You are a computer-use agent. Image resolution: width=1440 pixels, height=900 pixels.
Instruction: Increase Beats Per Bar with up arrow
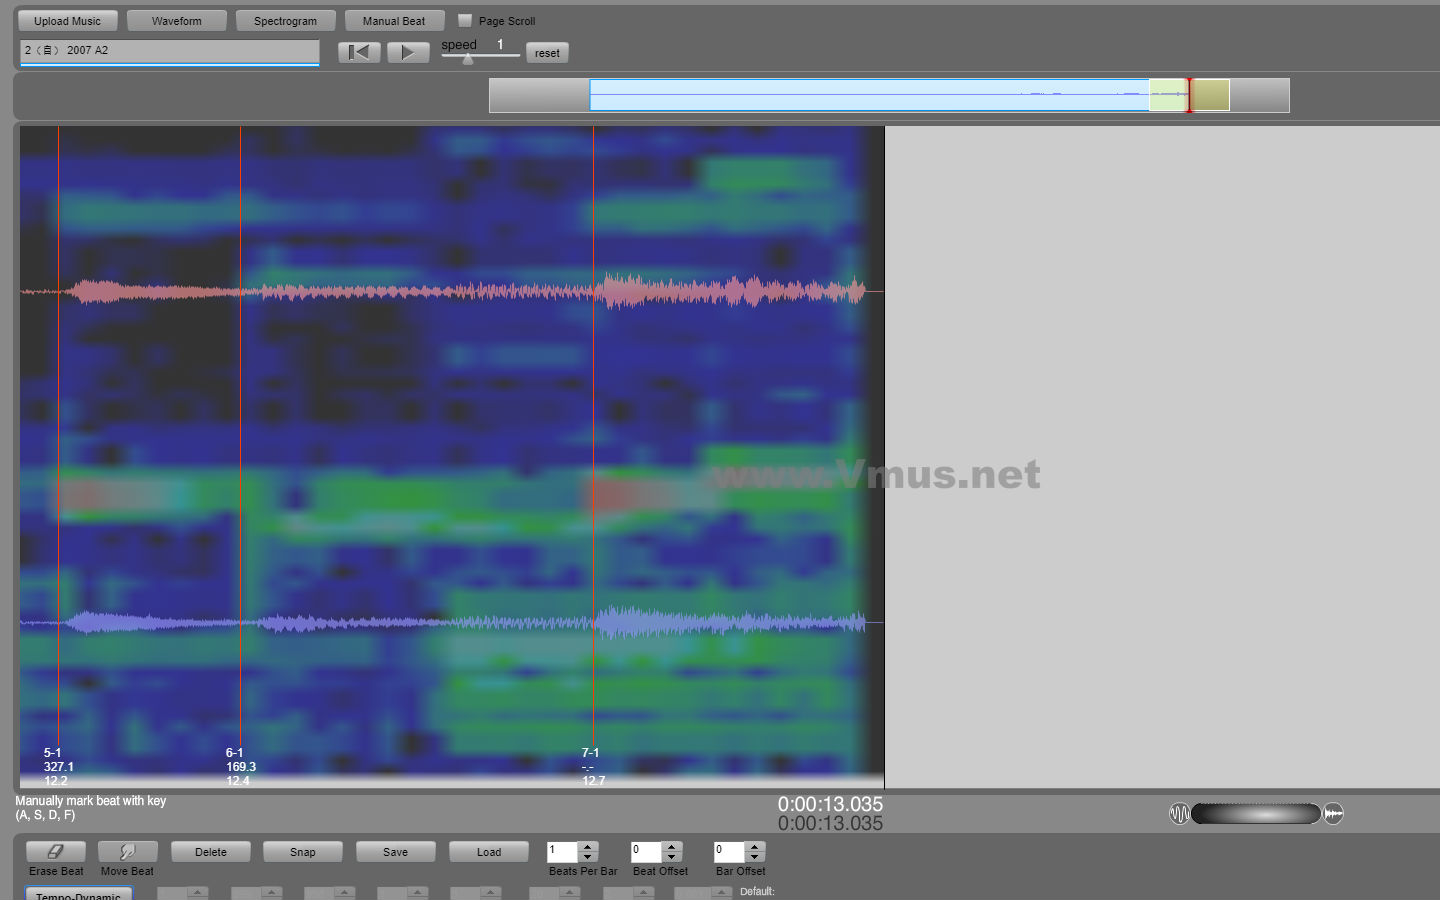[x=588, y=847]
